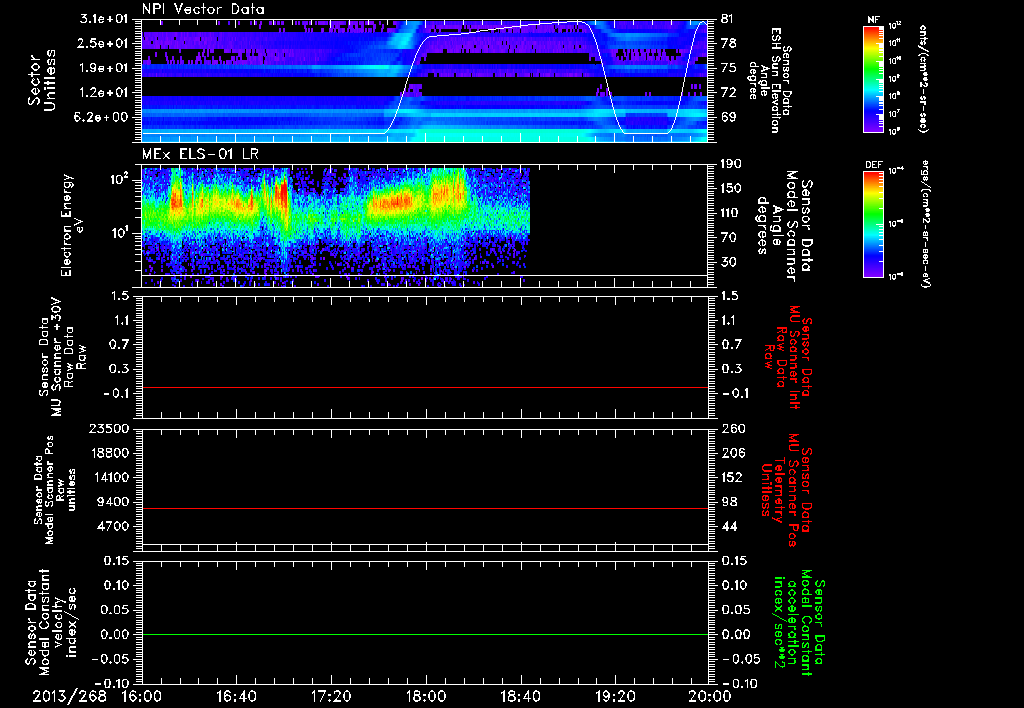Click the 69 degree elevation tick
The width and height of the screenshot is (1024, 708).
[x=728, y=117]
